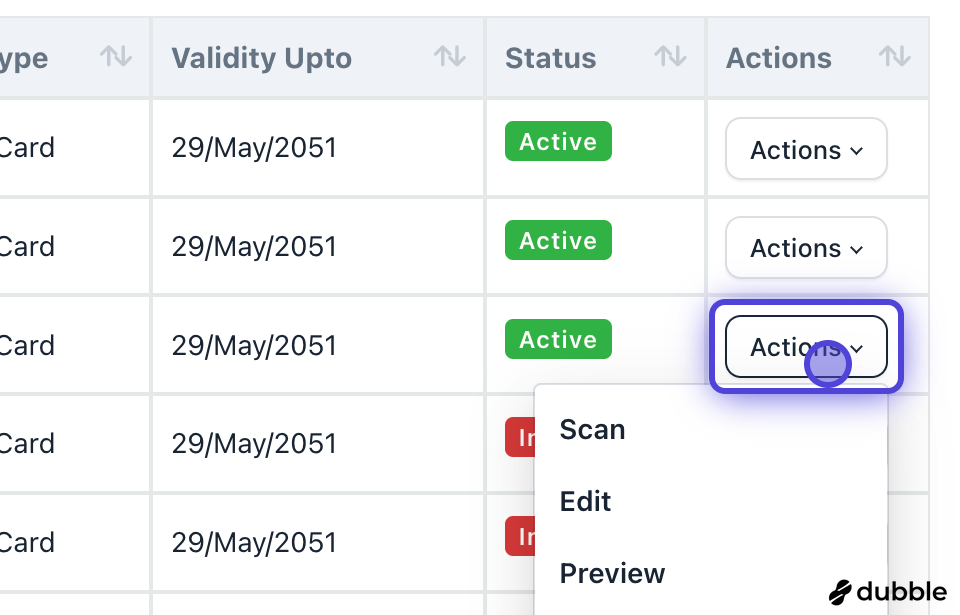Screen dimensions: 960x615
Task: Click the fourth row red Inactive badge
Action: click(x=521, y=438)
